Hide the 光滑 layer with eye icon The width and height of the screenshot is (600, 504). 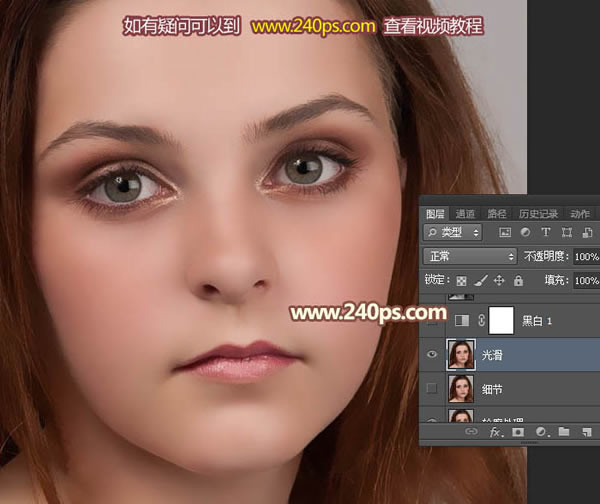432,353
